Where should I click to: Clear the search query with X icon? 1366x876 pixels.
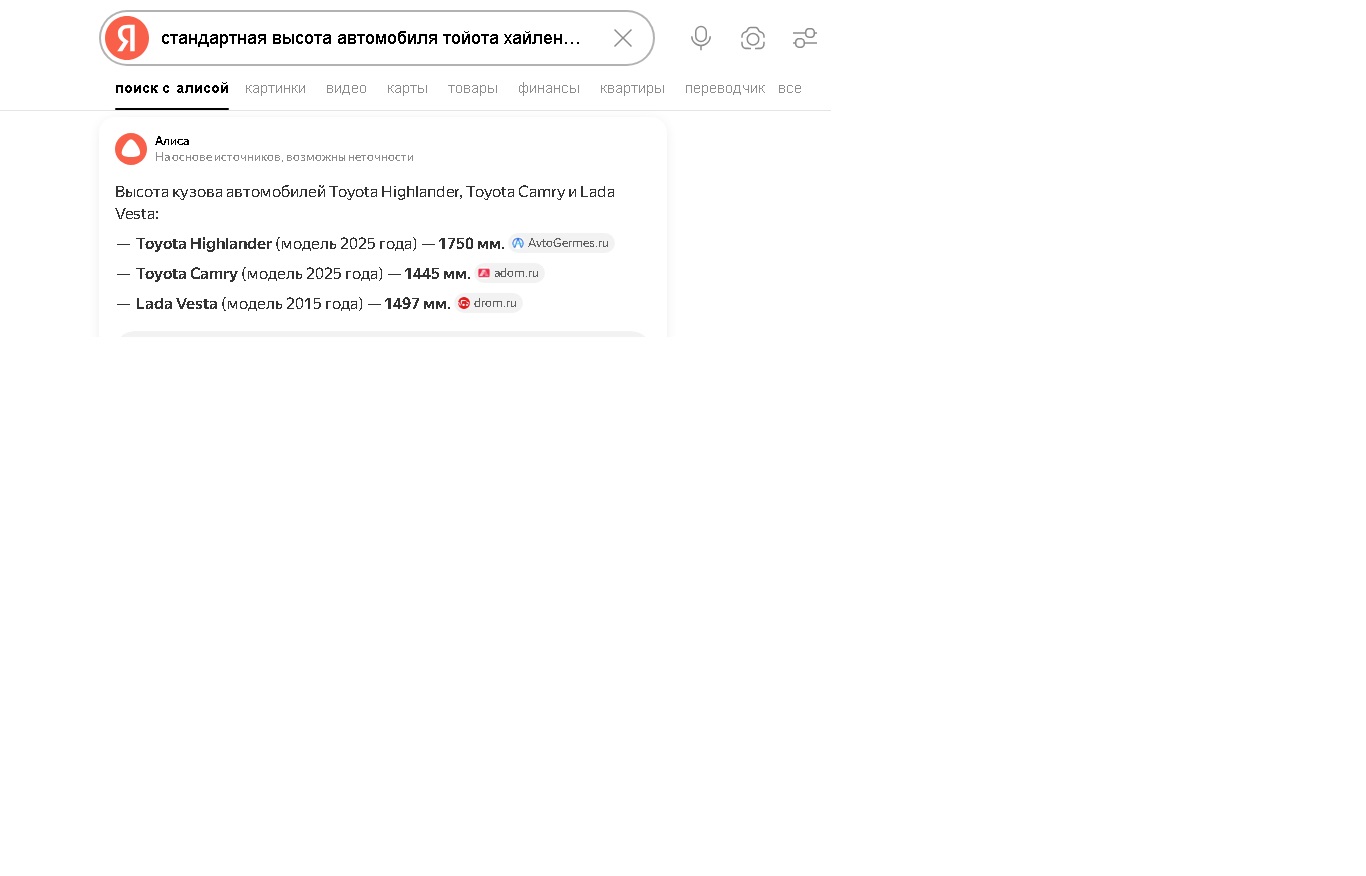[623, 38]
